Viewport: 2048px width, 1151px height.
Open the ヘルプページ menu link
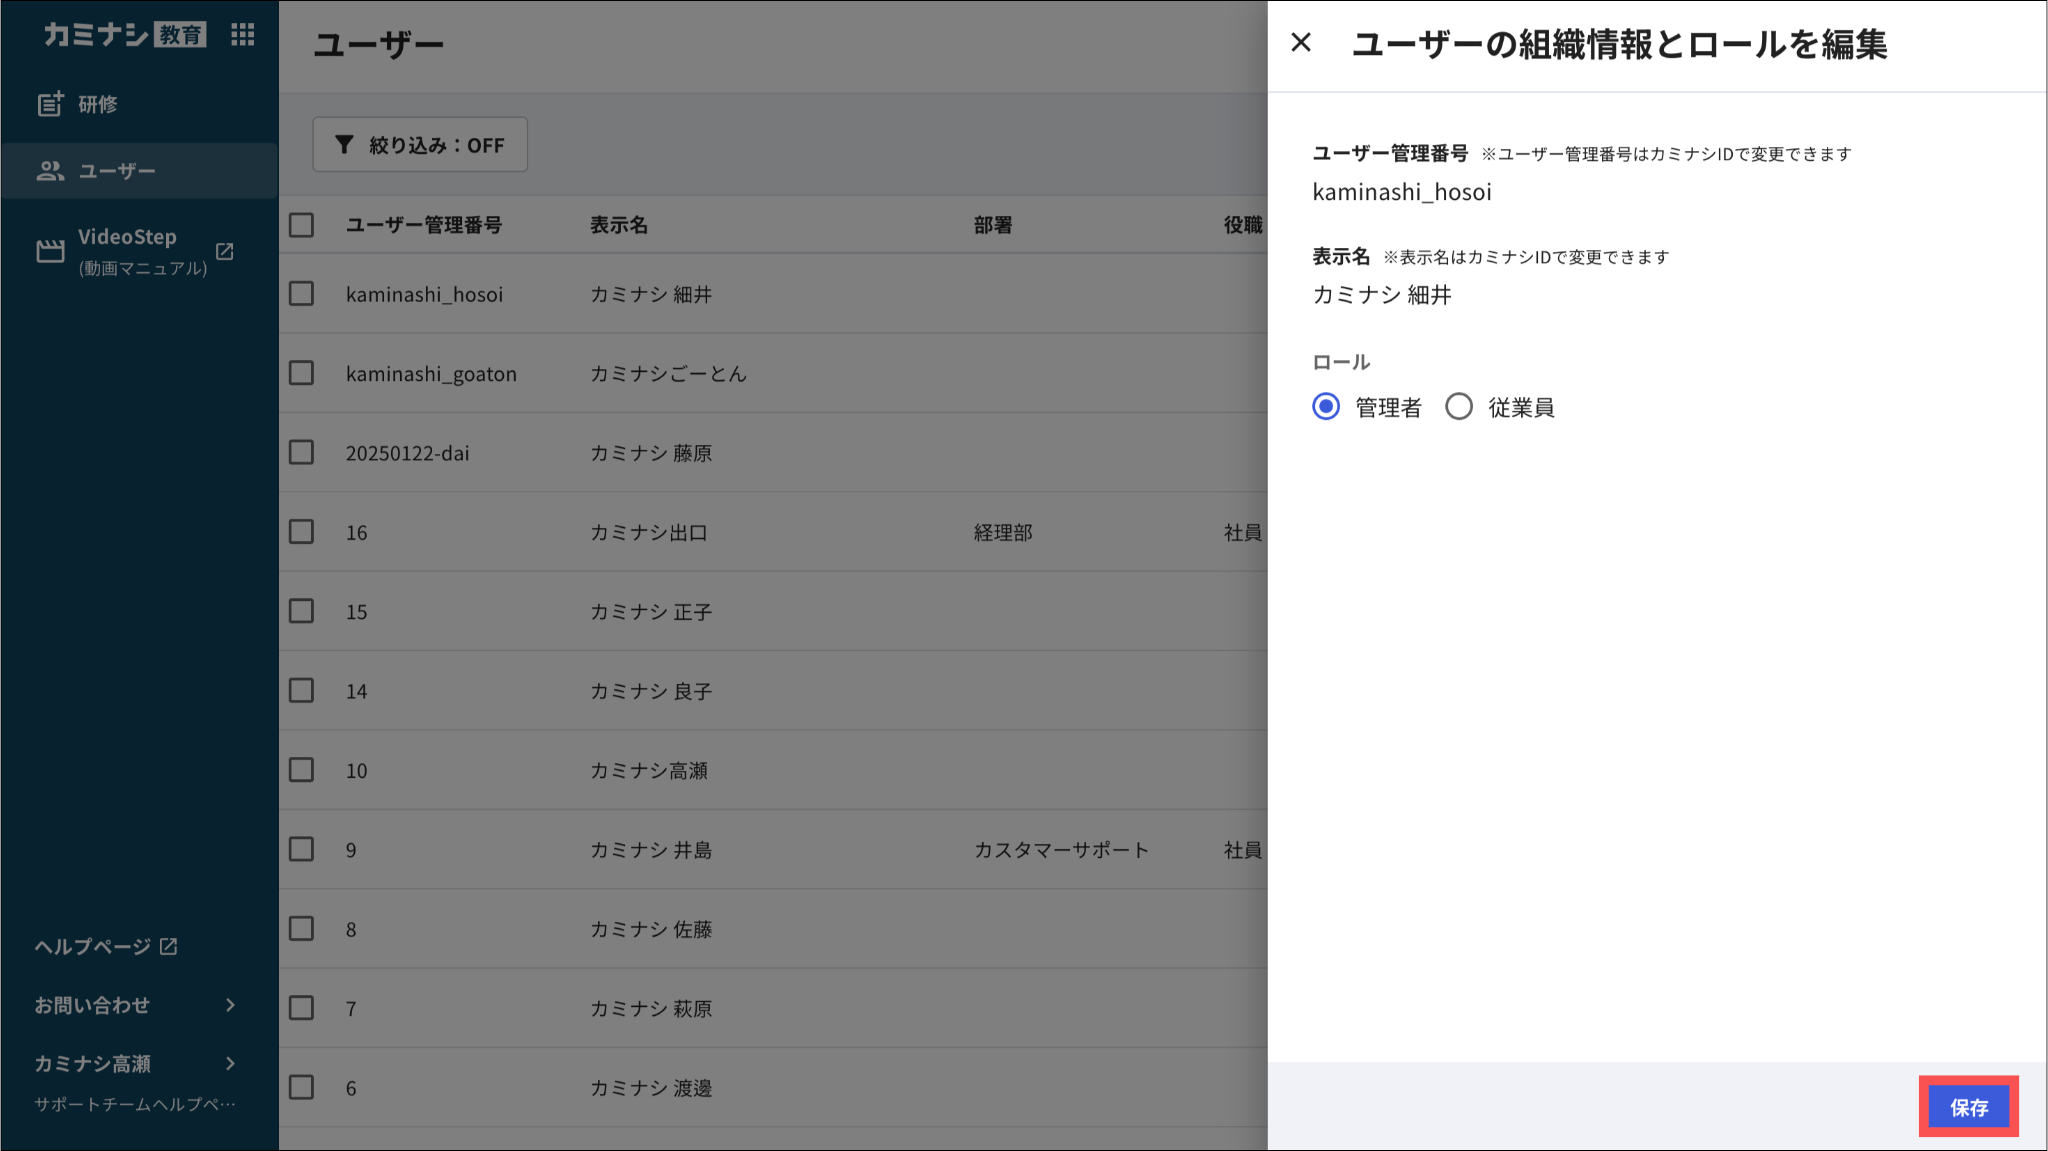coord(93,946)
